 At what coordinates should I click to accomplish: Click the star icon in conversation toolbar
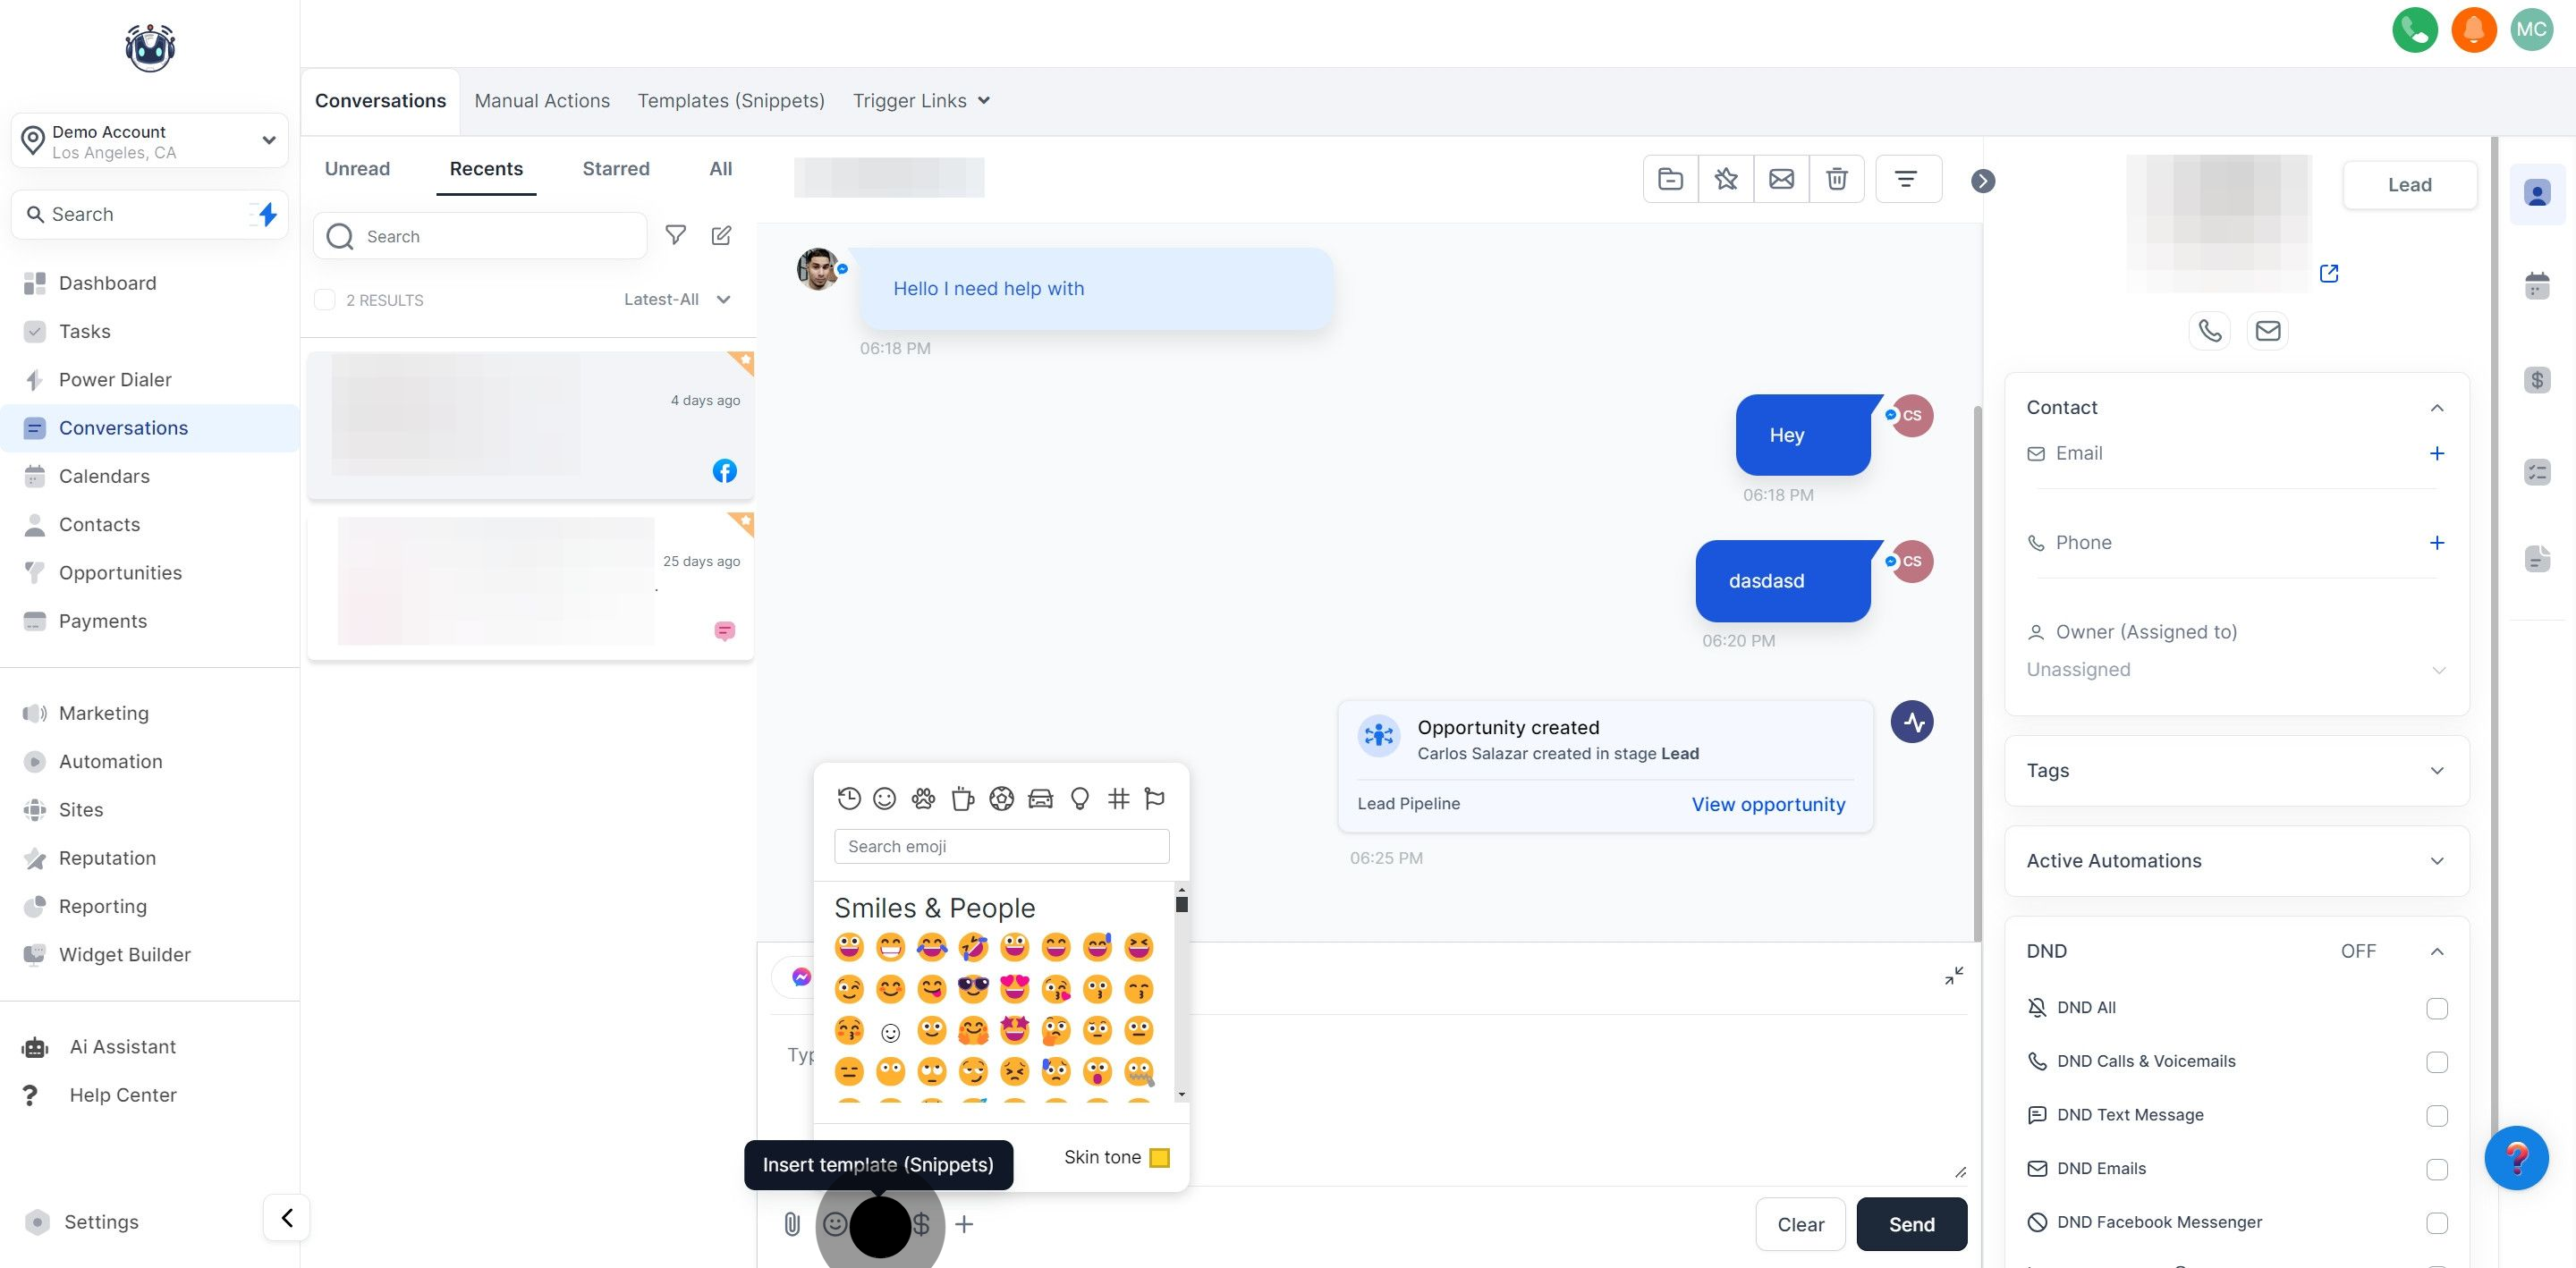pos(1725,179)
